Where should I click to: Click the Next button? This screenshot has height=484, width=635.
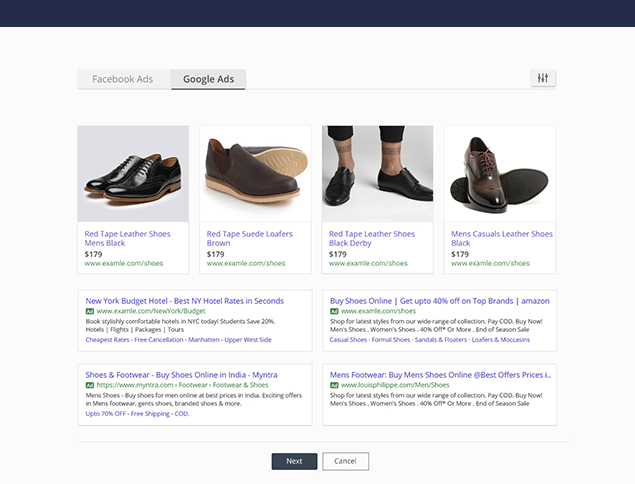click(294, 461)
